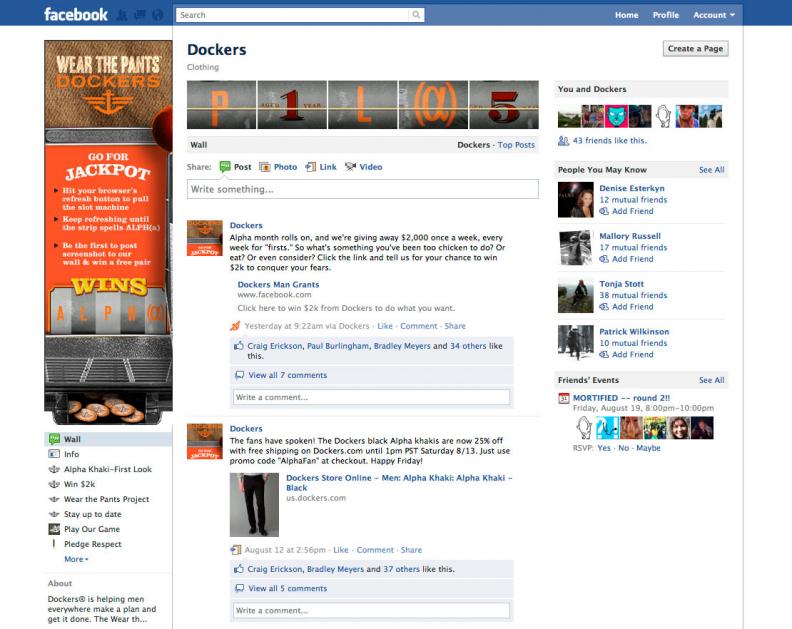Expand the More sidebar menu

coord(76,559)
